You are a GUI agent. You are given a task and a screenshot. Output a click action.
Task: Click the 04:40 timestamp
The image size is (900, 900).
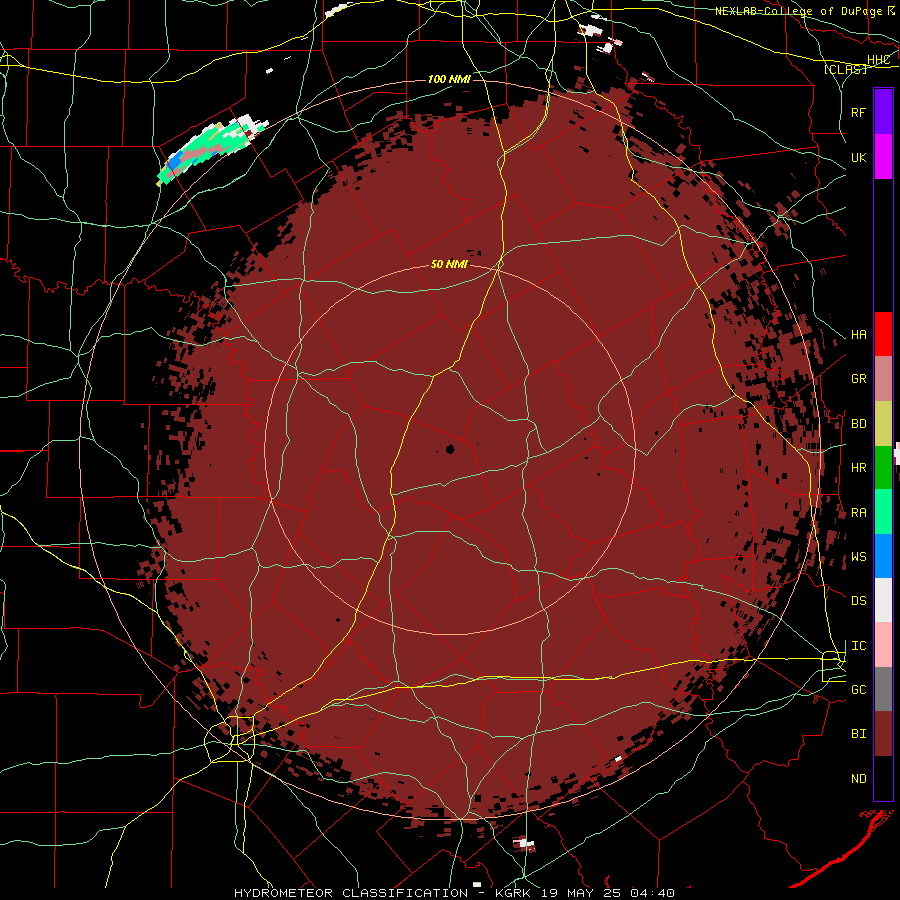(652, 893)
